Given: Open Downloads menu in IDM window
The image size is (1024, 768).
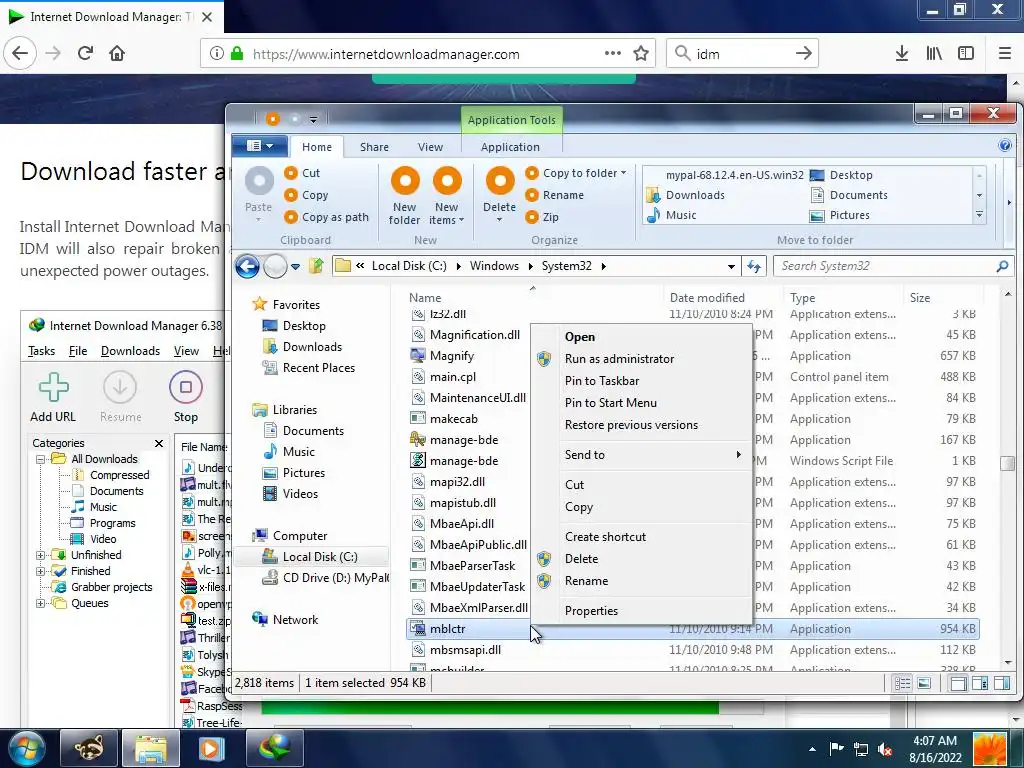Looking at the screenshot, I should tap(130, 351).
